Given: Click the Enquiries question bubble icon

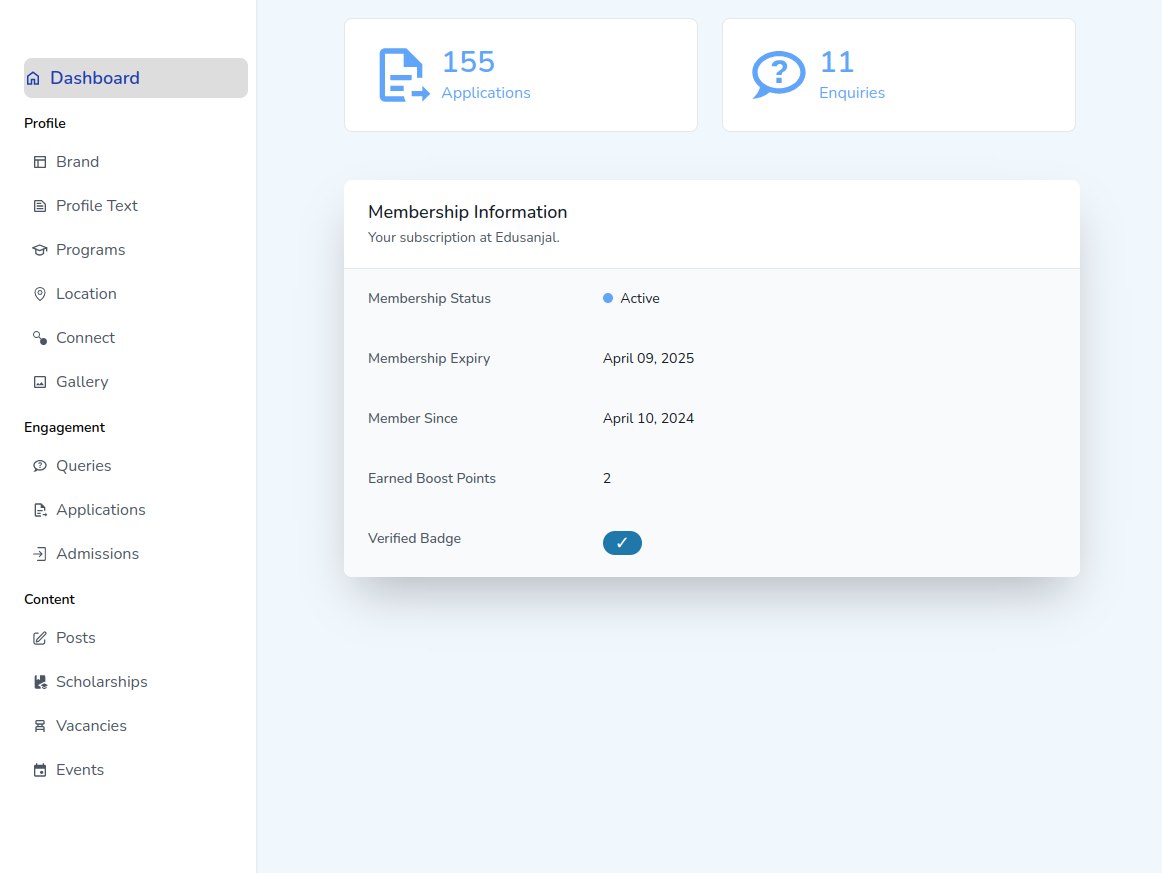Looking at the screenshot, I should pyautogui.click(x=778, y=75).
